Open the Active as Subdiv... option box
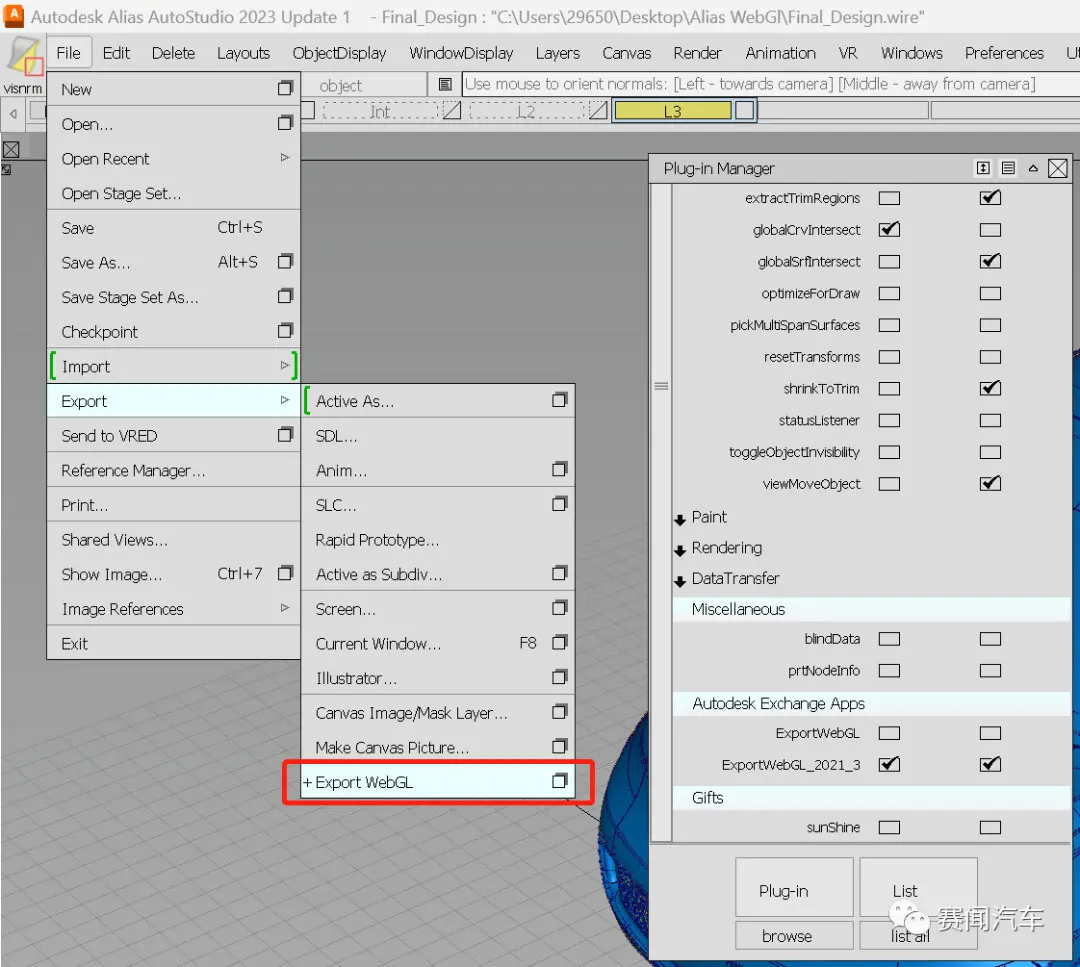1080x967 pixels. [x=560, y=573]
